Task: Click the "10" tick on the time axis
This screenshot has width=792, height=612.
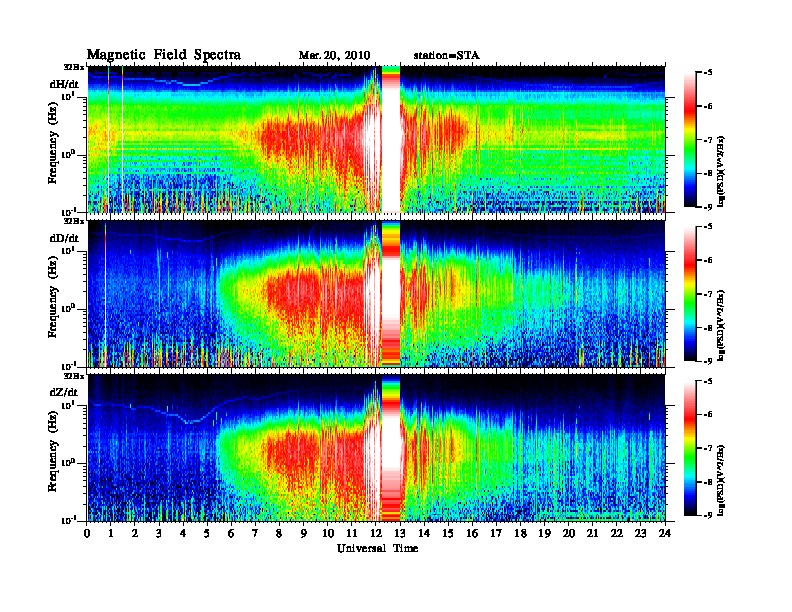Action: pos(328,533)
